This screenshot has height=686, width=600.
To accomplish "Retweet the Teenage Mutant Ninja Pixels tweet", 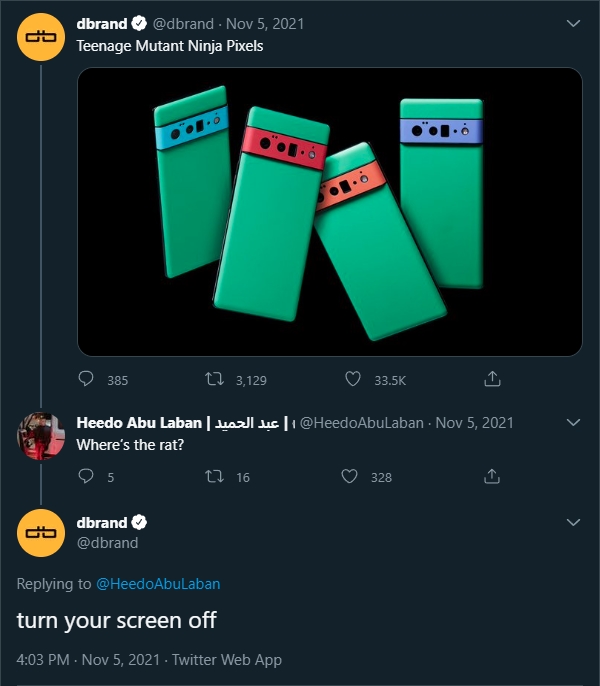I will click(213, 379).
